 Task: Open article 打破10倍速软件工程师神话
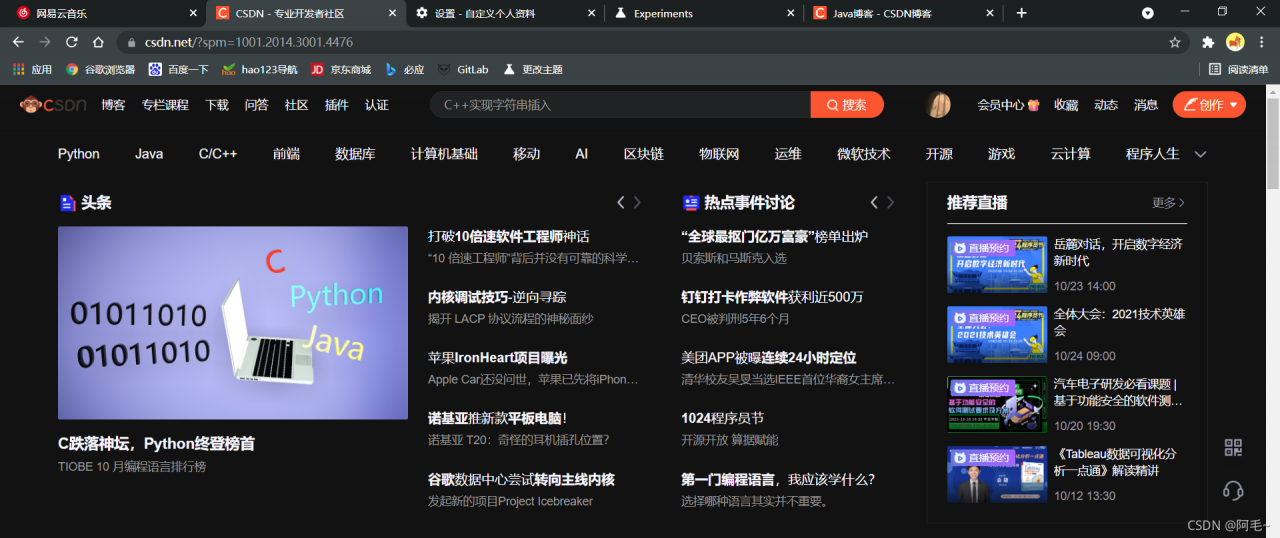(x=509, y=236)
